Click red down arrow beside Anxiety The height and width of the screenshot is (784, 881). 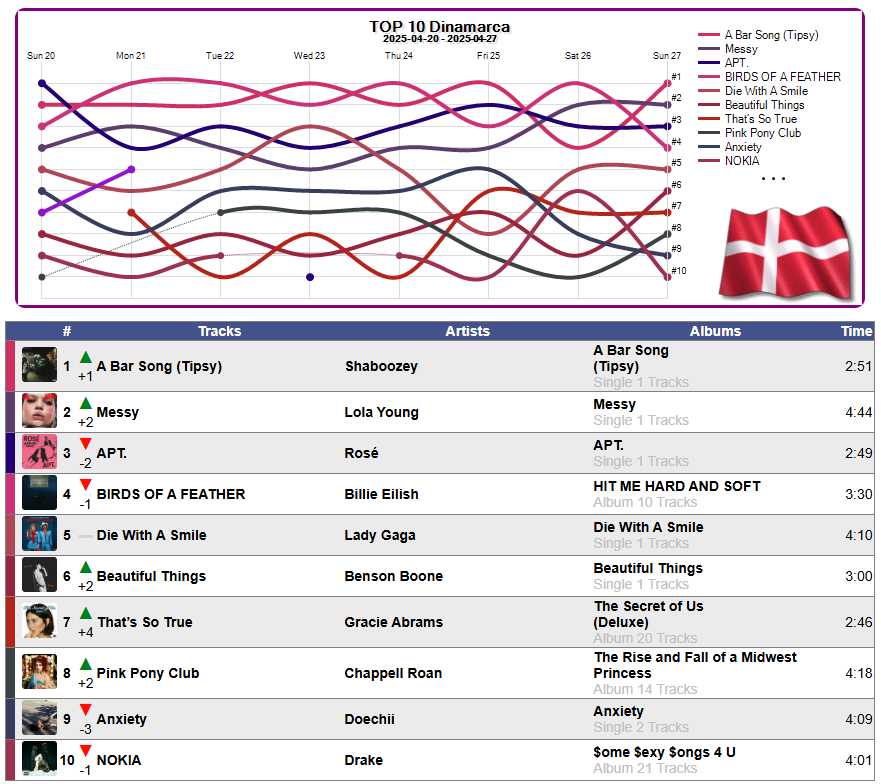click(85, 710)
